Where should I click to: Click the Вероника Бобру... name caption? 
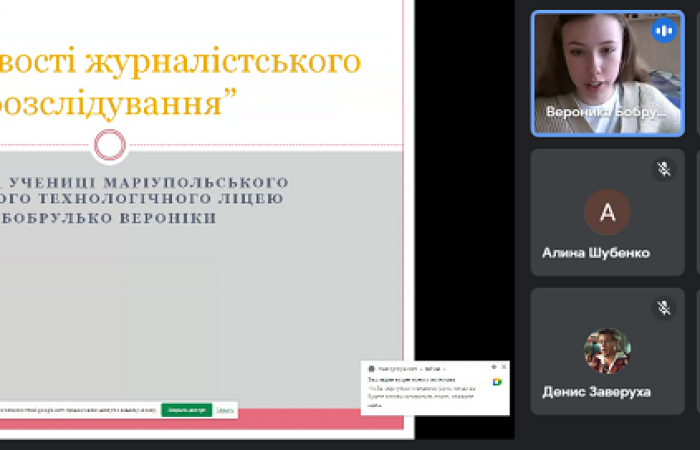tap(605, 112)
